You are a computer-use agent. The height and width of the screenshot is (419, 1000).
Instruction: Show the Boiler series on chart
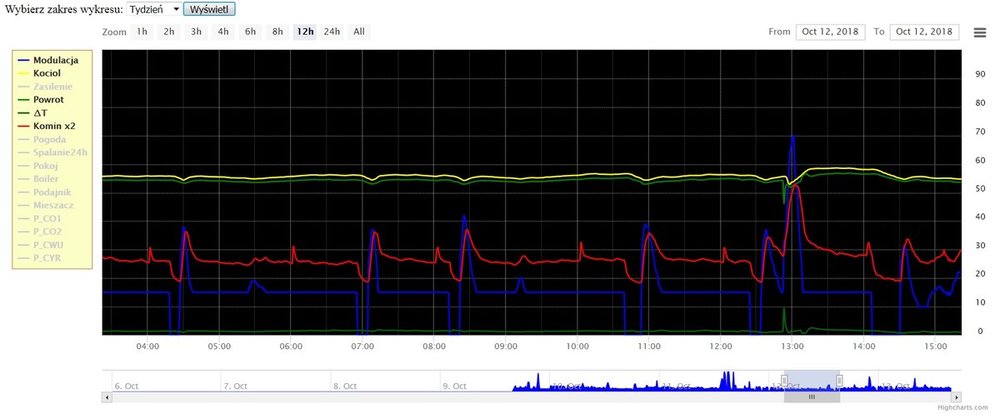[x=47, y=179]
